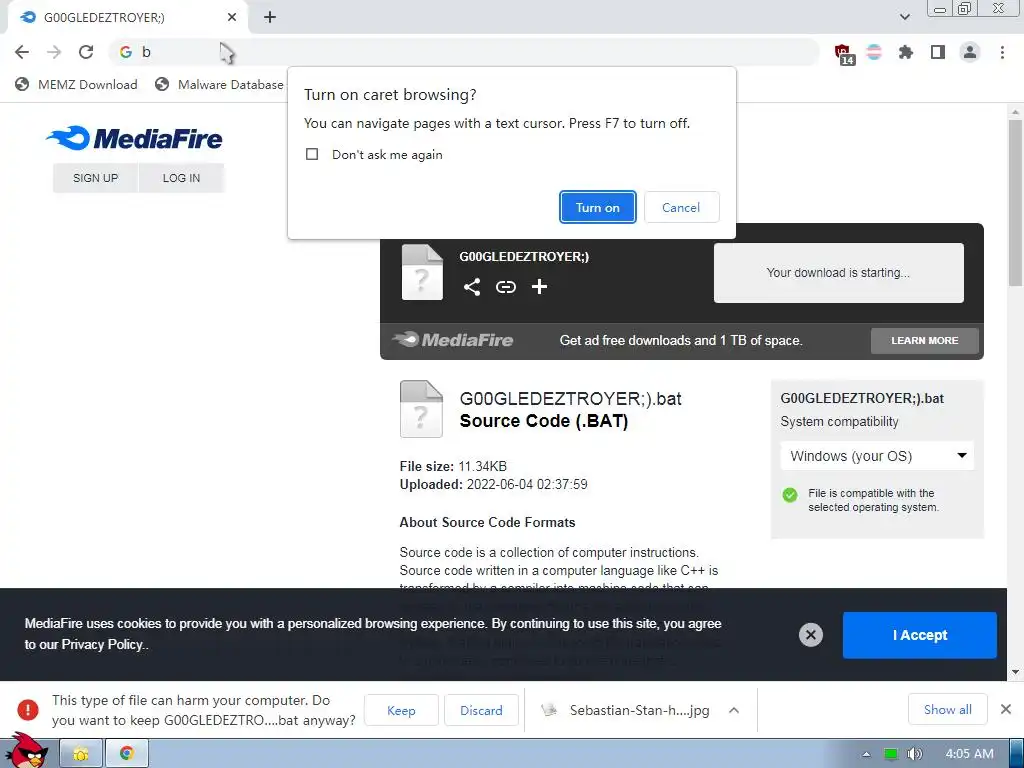The width and height of the screenshot is (1024, 768).
Task: Check the Don't ask me again box
Action: pyautogui.click(x=312, y=154)
